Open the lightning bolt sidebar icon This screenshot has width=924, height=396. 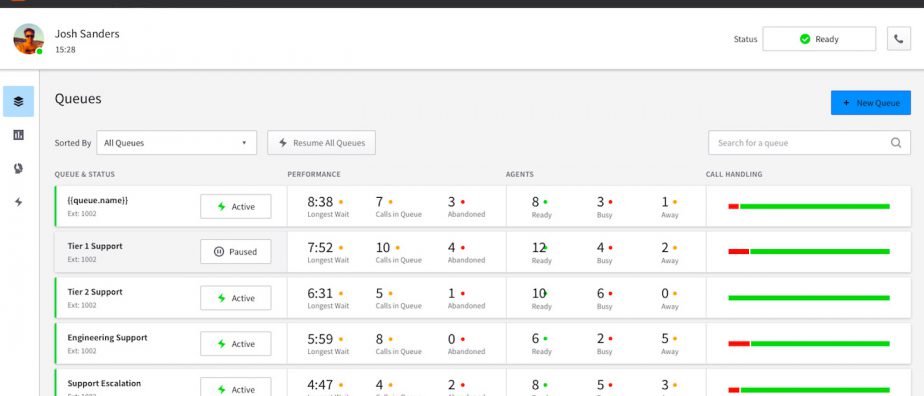tap(18, 202)
